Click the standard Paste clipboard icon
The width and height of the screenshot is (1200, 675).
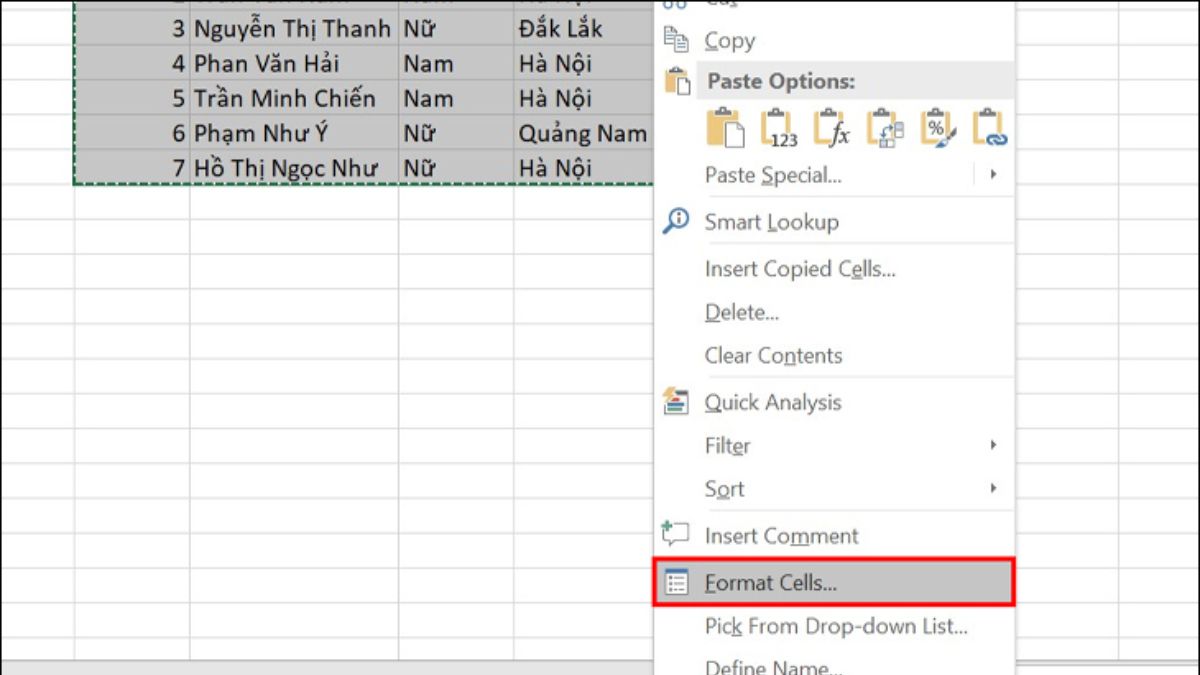tap(726, 129)
